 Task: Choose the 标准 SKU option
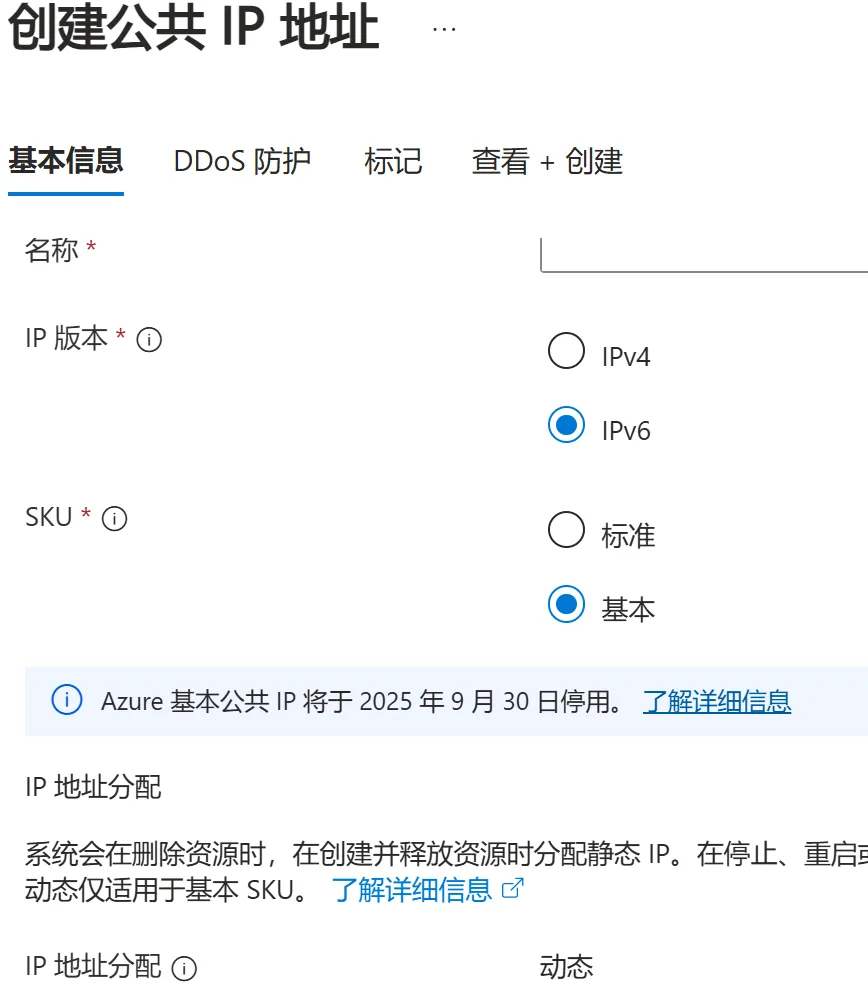pos(567,530)
